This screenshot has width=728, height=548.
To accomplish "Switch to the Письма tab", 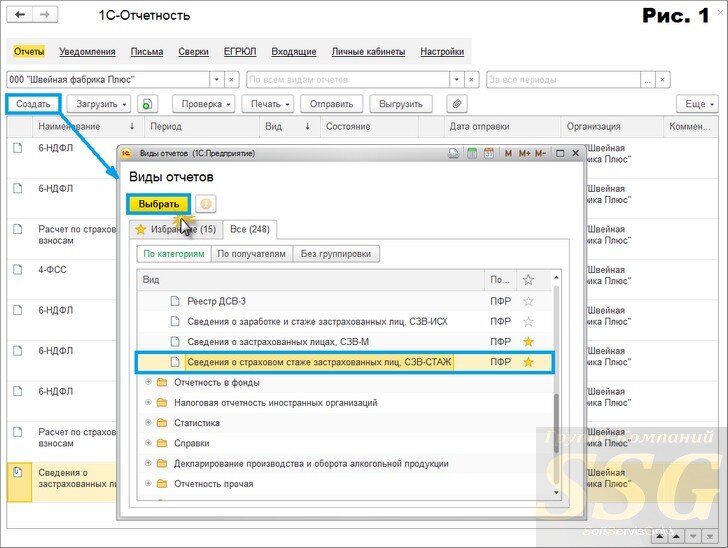I will pos(147,52).
